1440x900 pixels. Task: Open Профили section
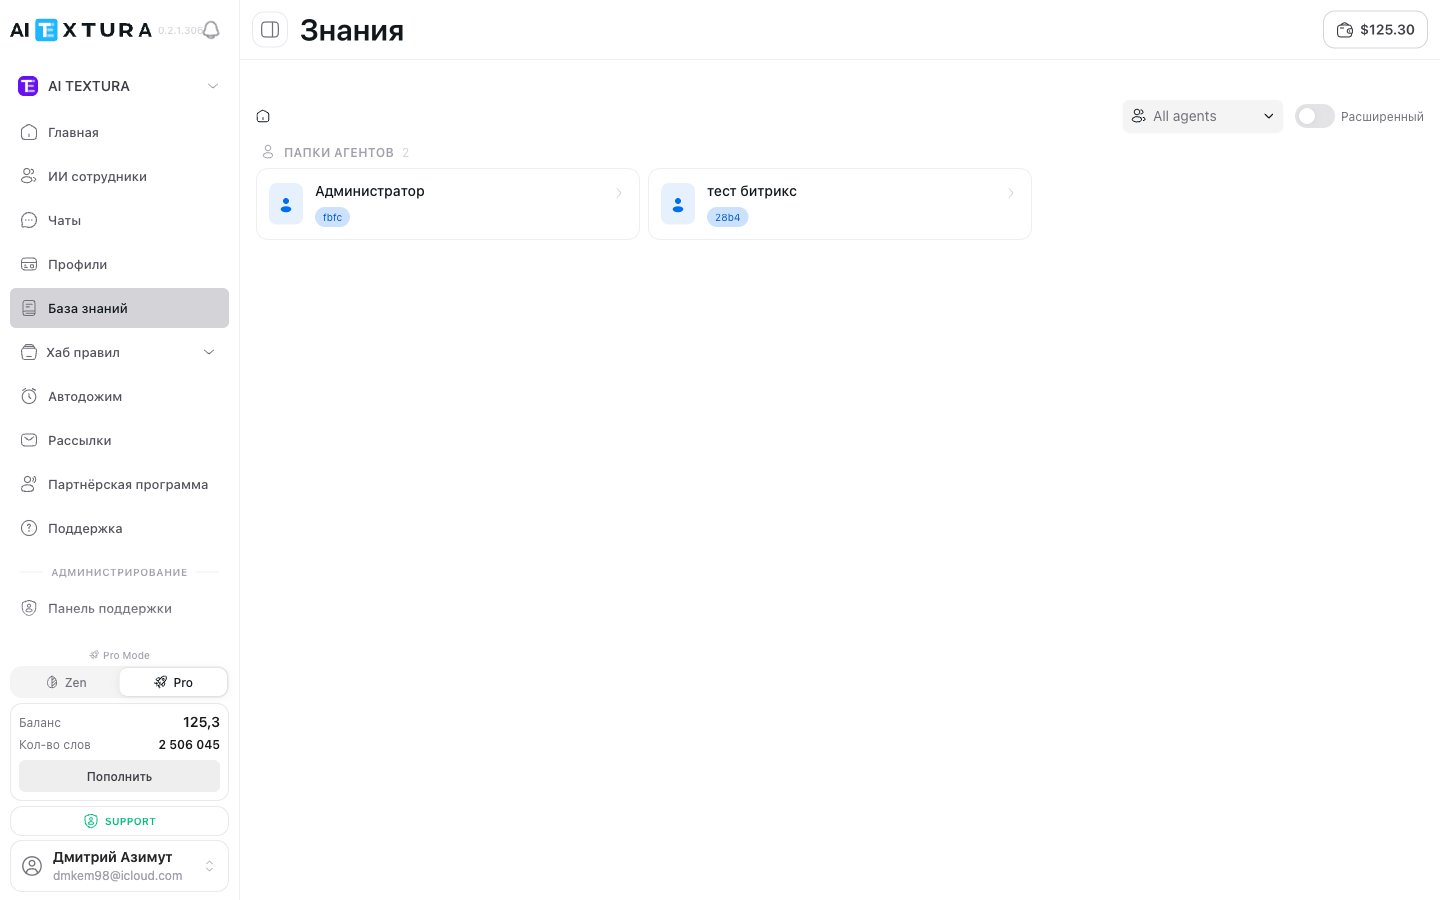119,264
